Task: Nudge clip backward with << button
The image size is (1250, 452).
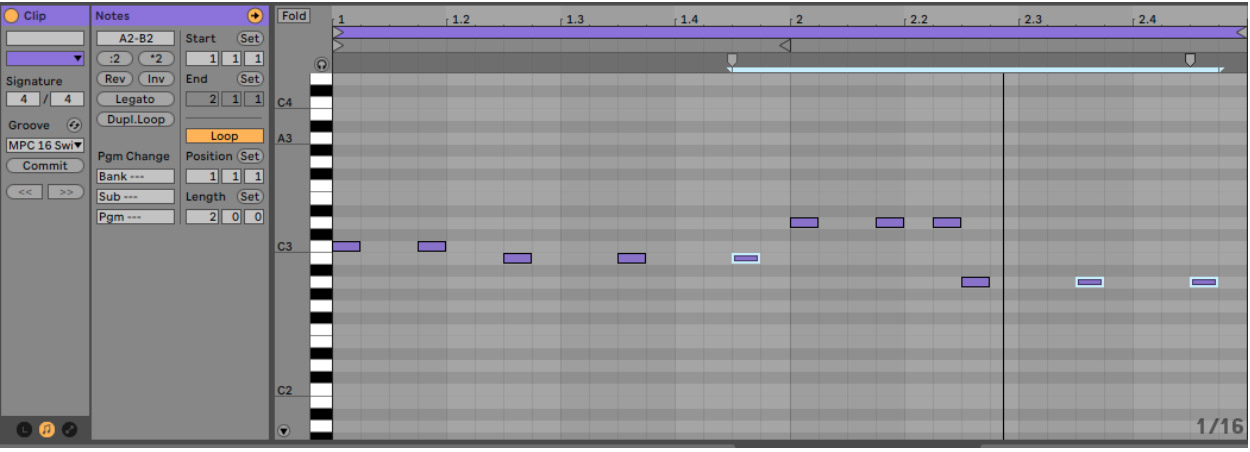Action: pyautogui.click(x=24, y=191)
